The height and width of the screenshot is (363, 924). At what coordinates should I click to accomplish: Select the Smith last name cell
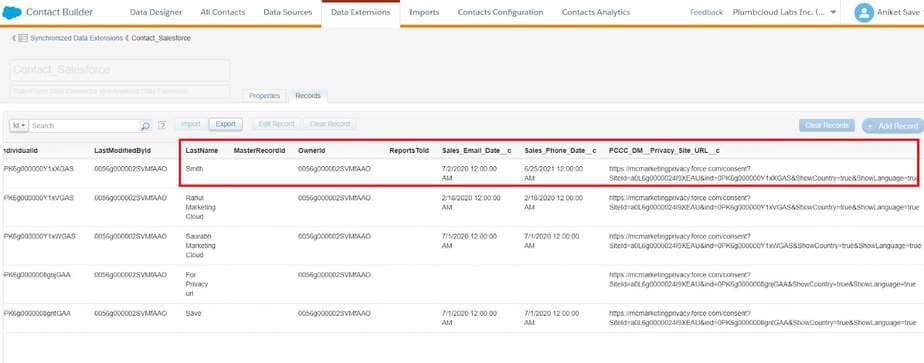193,169
